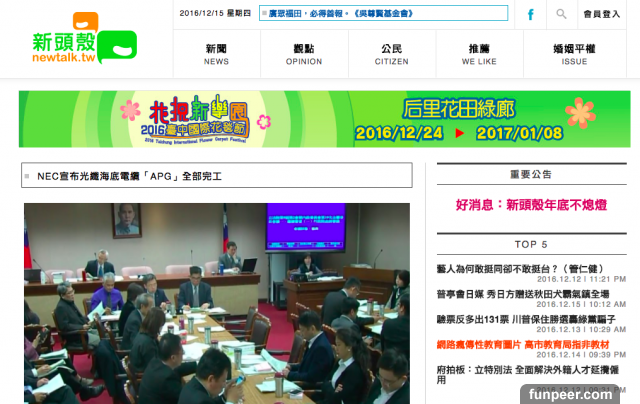
Task: Go to the 觀點 OPINION section
Action: [304, 54]
